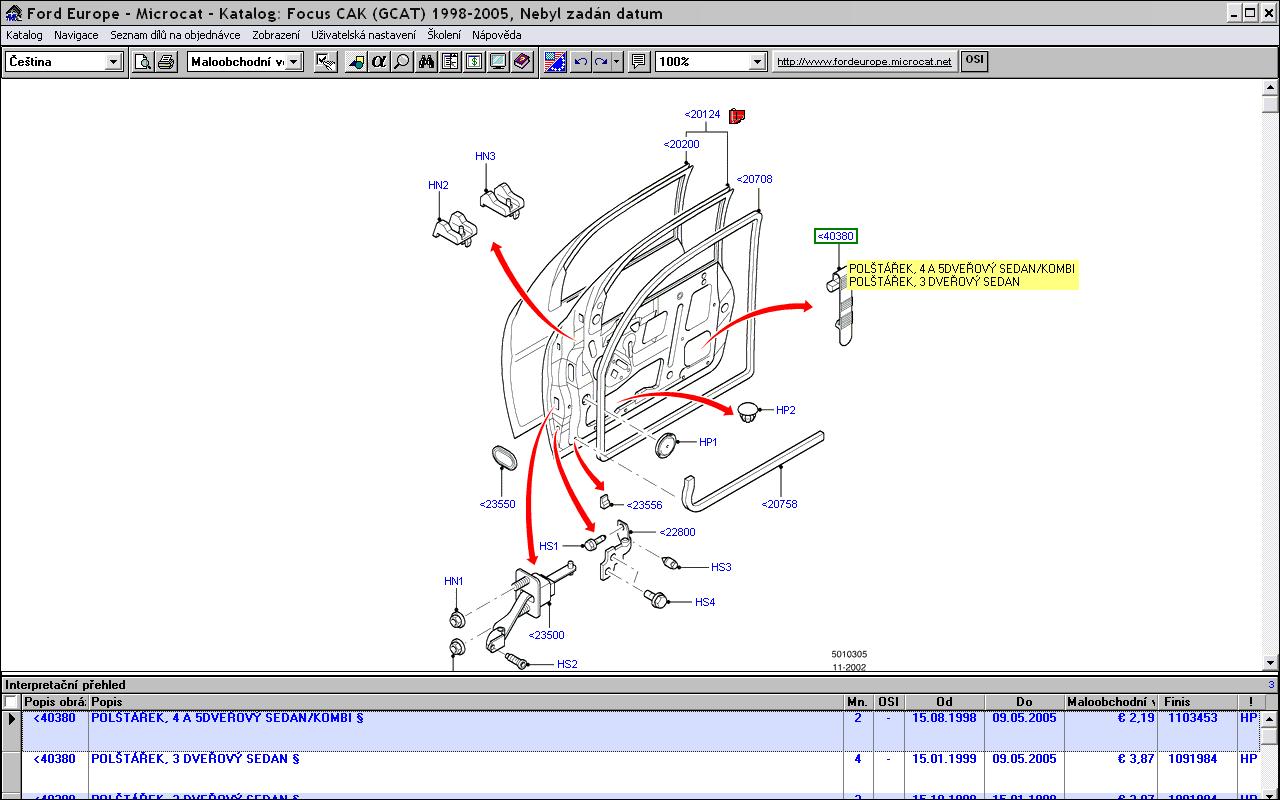Click the binoculars find icon
The width and height of the screenshot is (1280, 800).
(427, 62)
